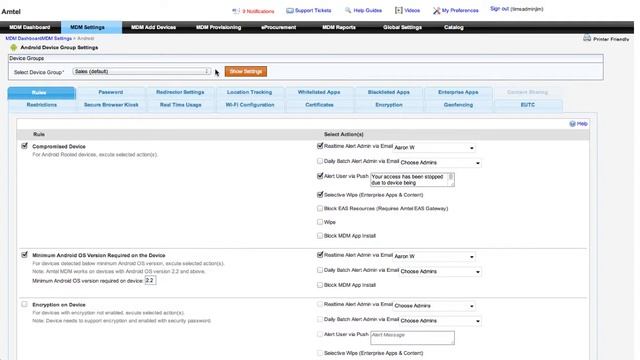Click the MDM Dashboard breadcrumb link

coord(23,38)
